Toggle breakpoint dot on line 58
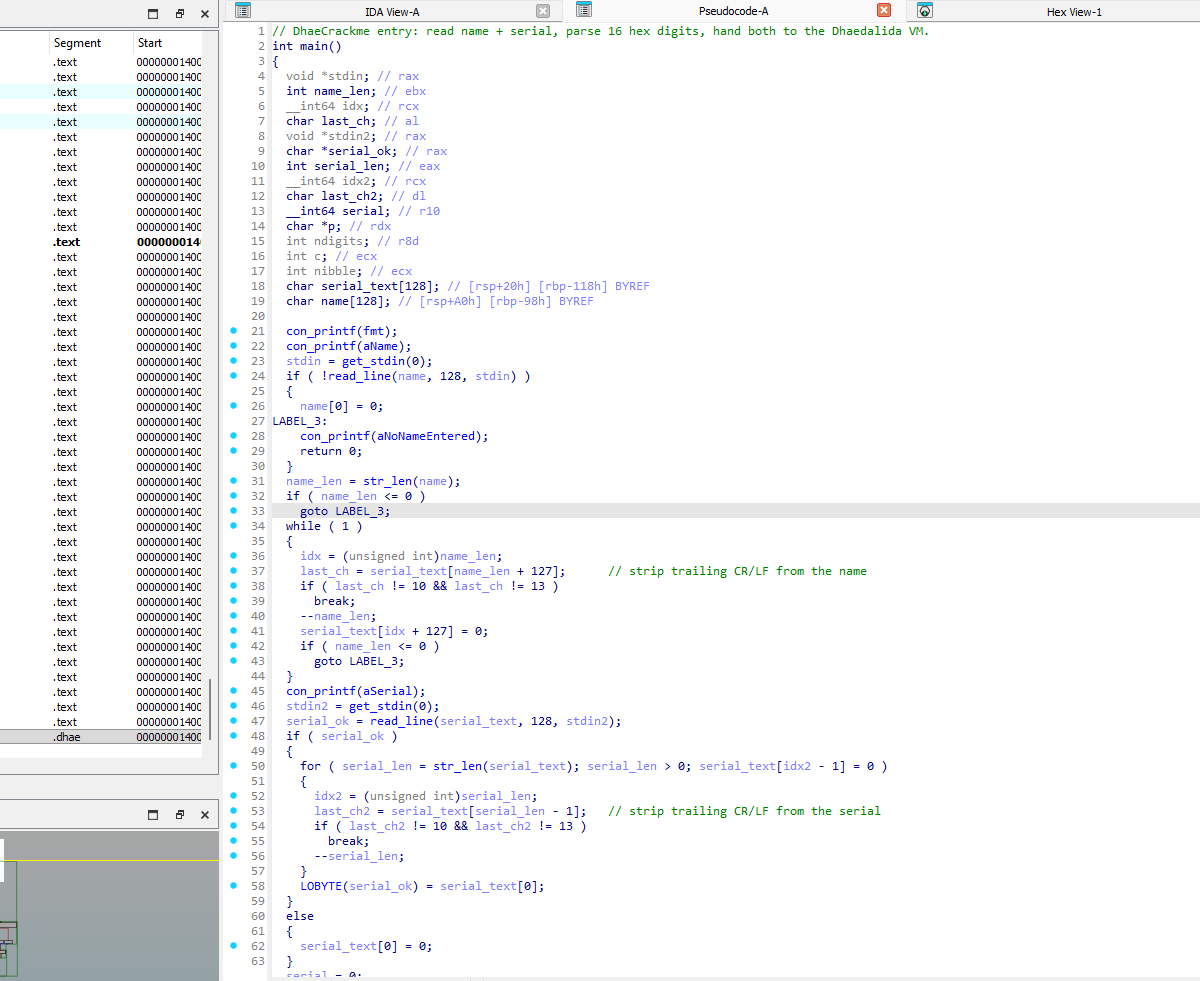The image size is (1200, 981). (233, 886)
